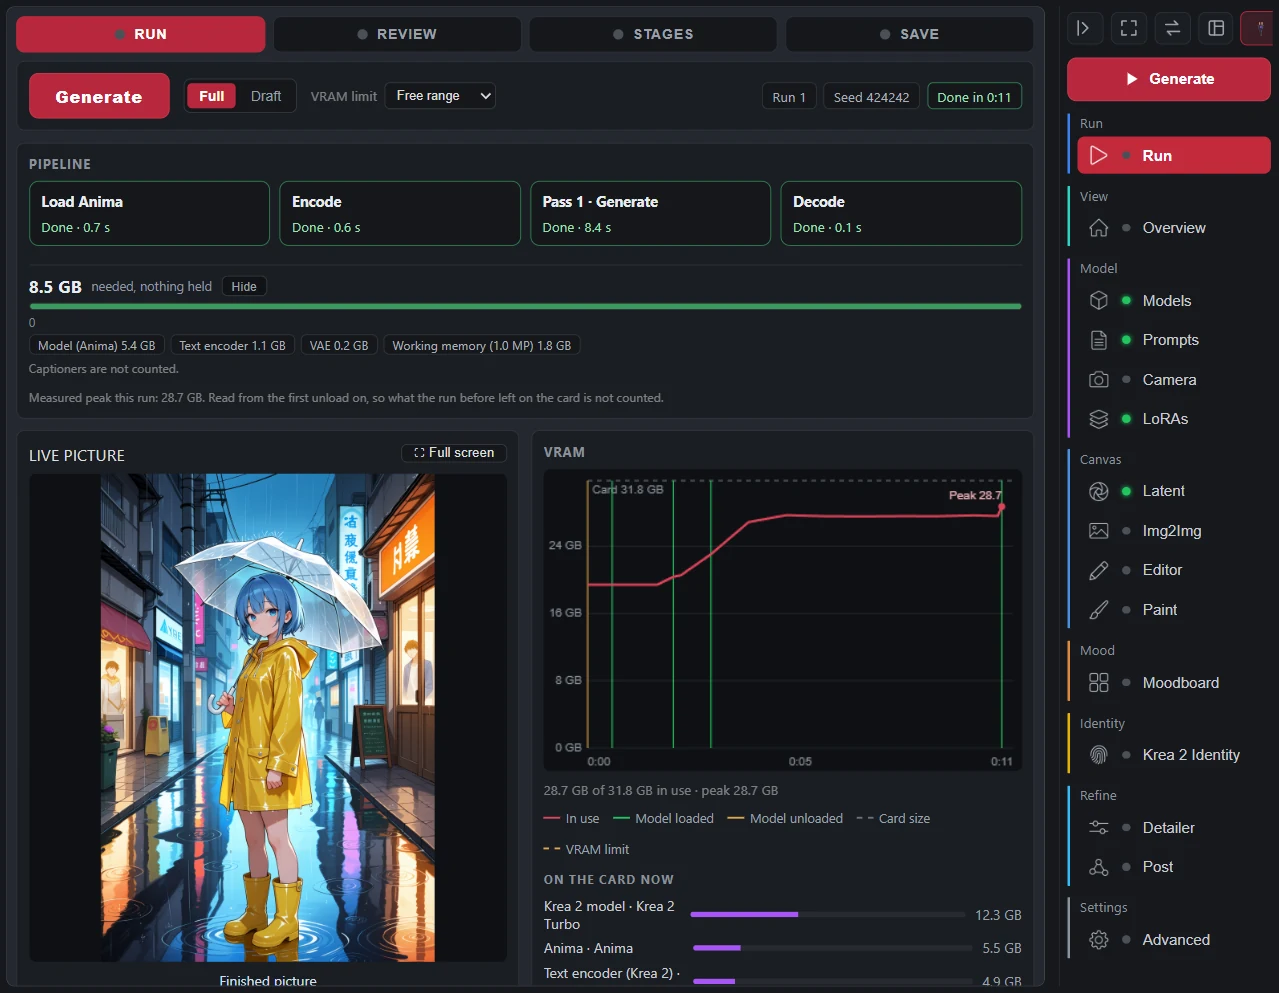1279x993 pixels.
Task: Click the Advanced gear icon
Action: 1098,940
